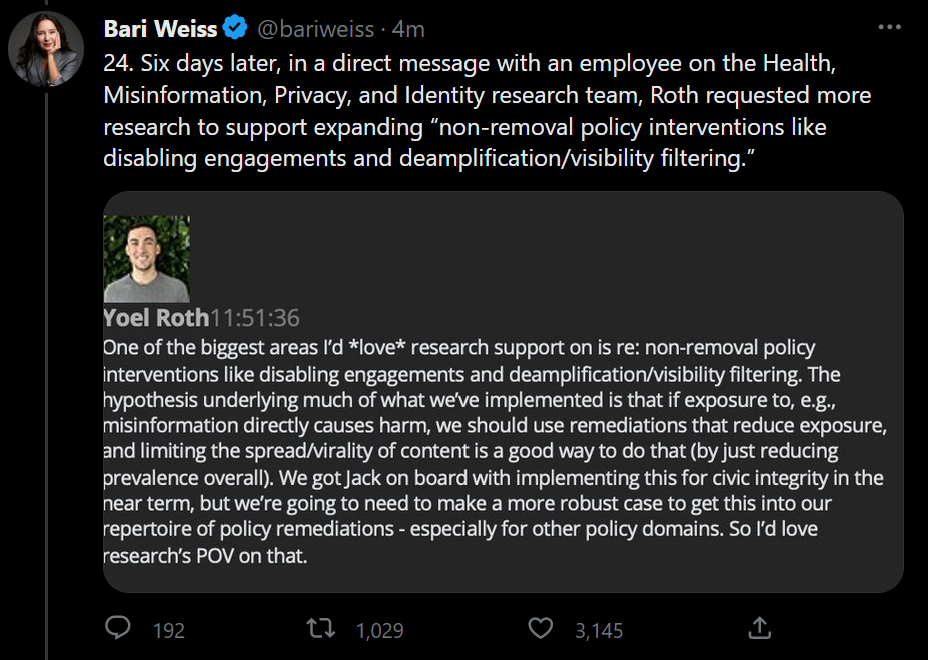This screenshot has width=928, height=660.
Task: Click the 11:51:36 message timestamp
Action: tap(256, 319)
